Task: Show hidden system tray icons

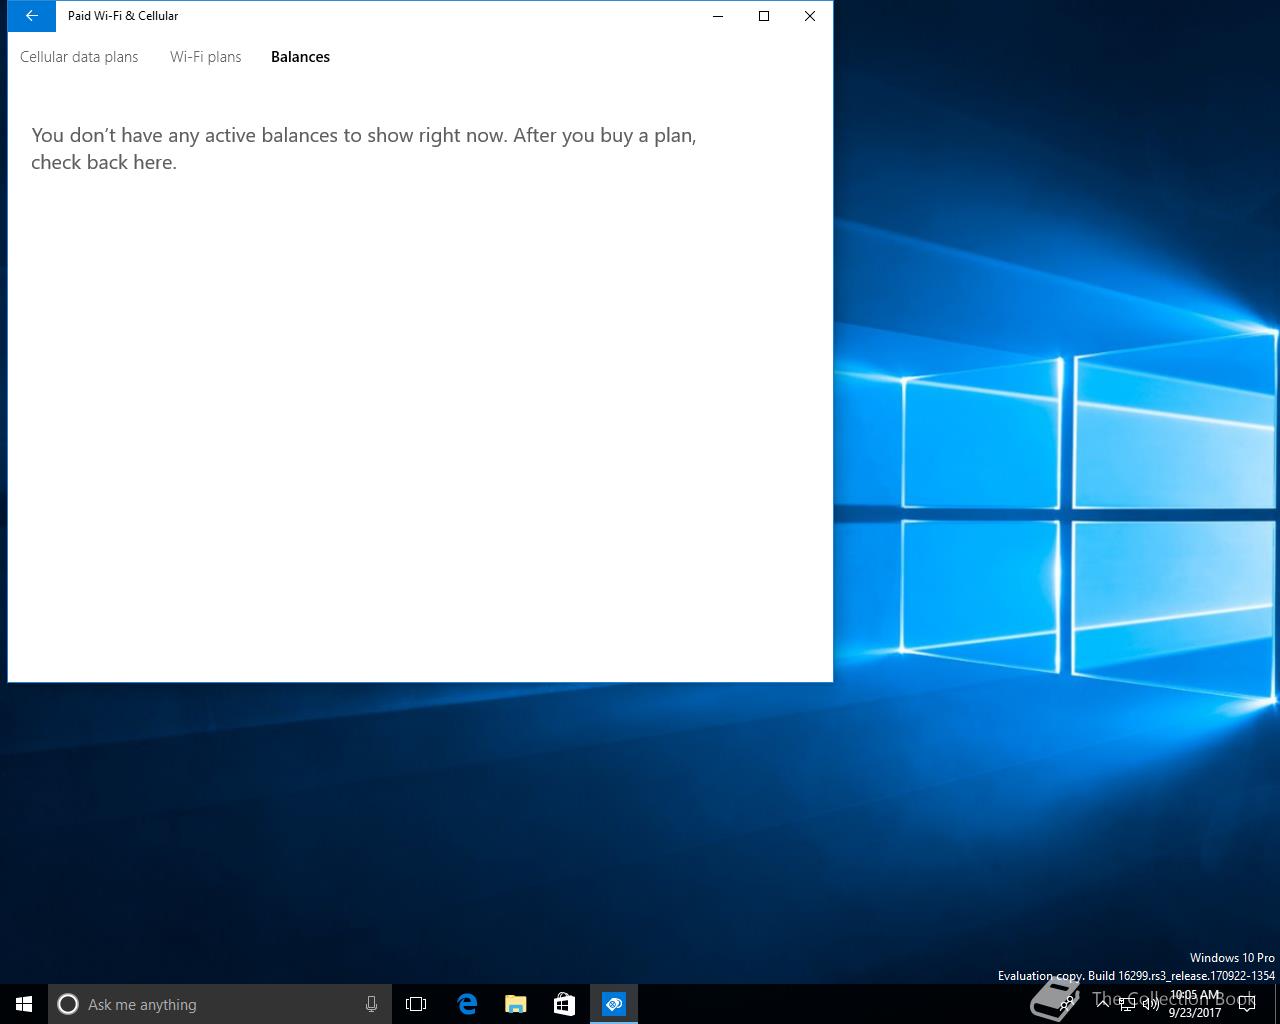Action: 1102,1004
